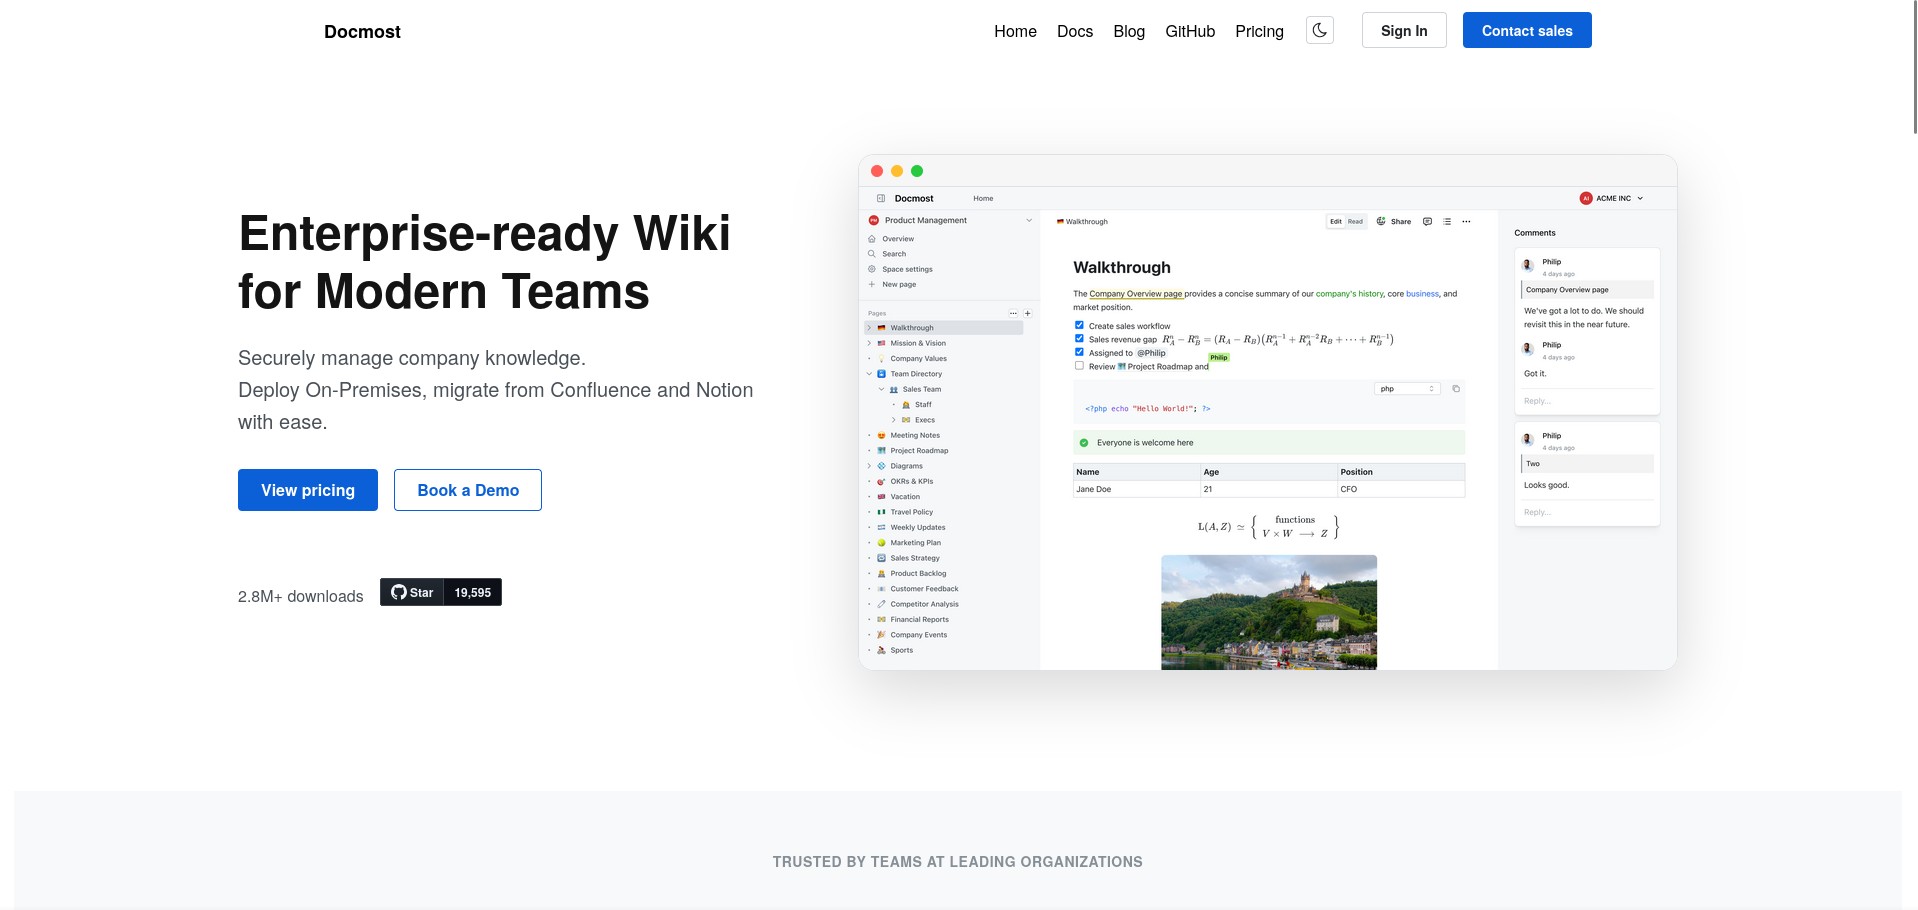Collapse the Team Directory tree item

click(x=869, y=374)
